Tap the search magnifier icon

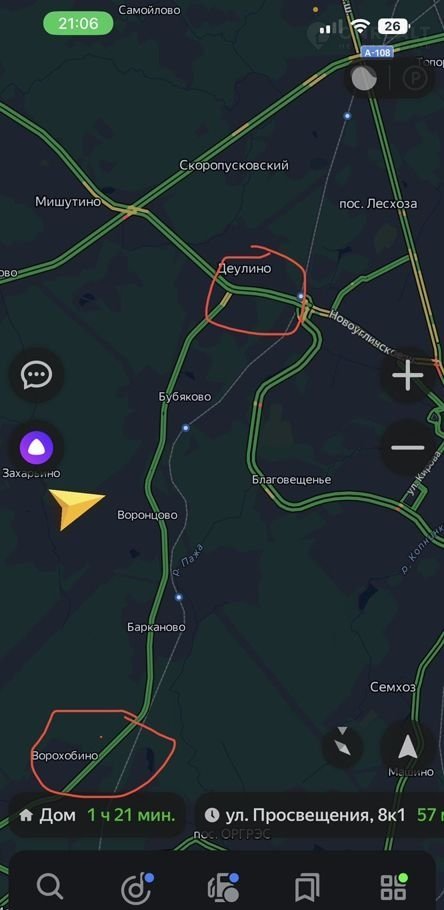(50, 886)
